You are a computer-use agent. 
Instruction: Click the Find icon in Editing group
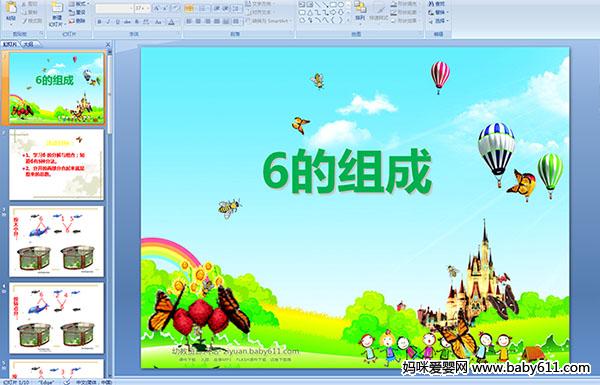tap(437, 4)
